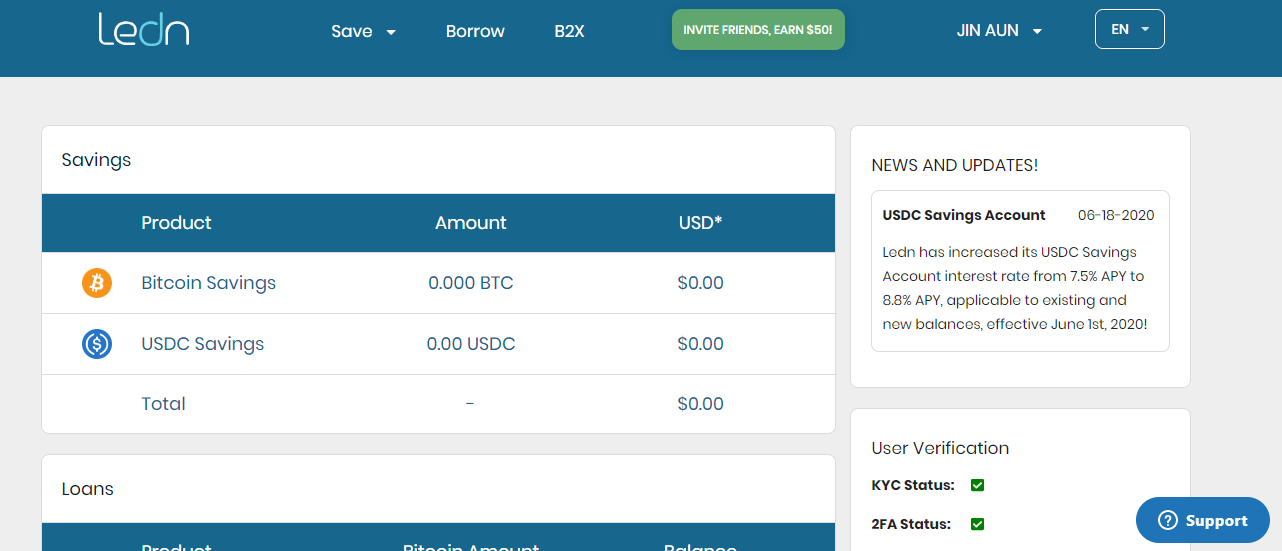This screenshot has height=551, width=1282.
Task: Click the Support question mark icon
Action: coord(1167,520)
